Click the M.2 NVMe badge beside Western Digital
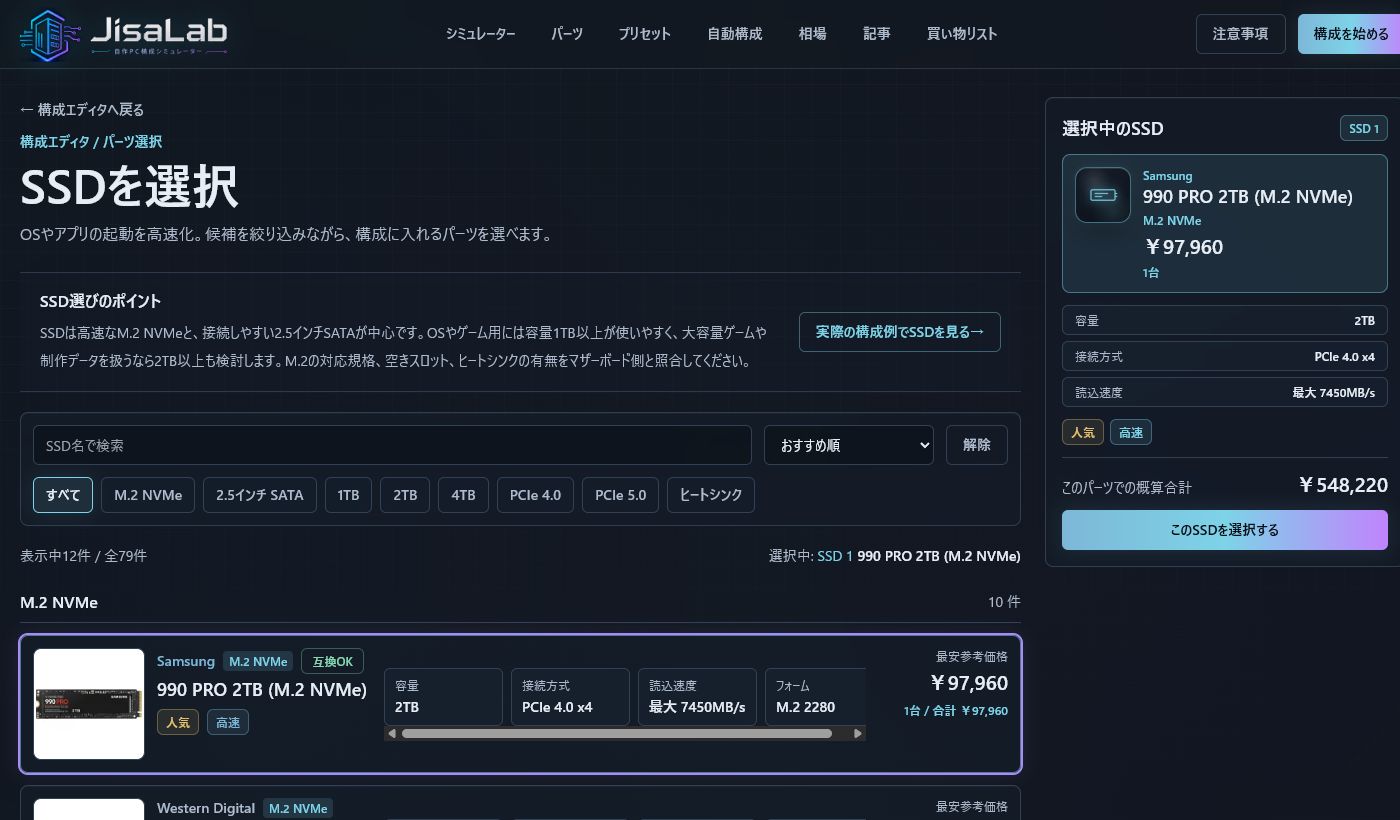 coord(298,808)
